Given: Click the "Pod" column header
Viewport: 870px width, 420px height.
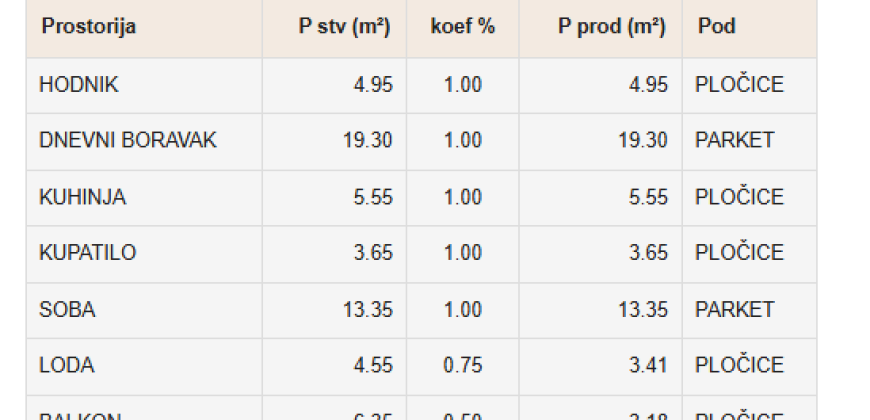Looking at the screenshot, I should (x=717, y=27).
